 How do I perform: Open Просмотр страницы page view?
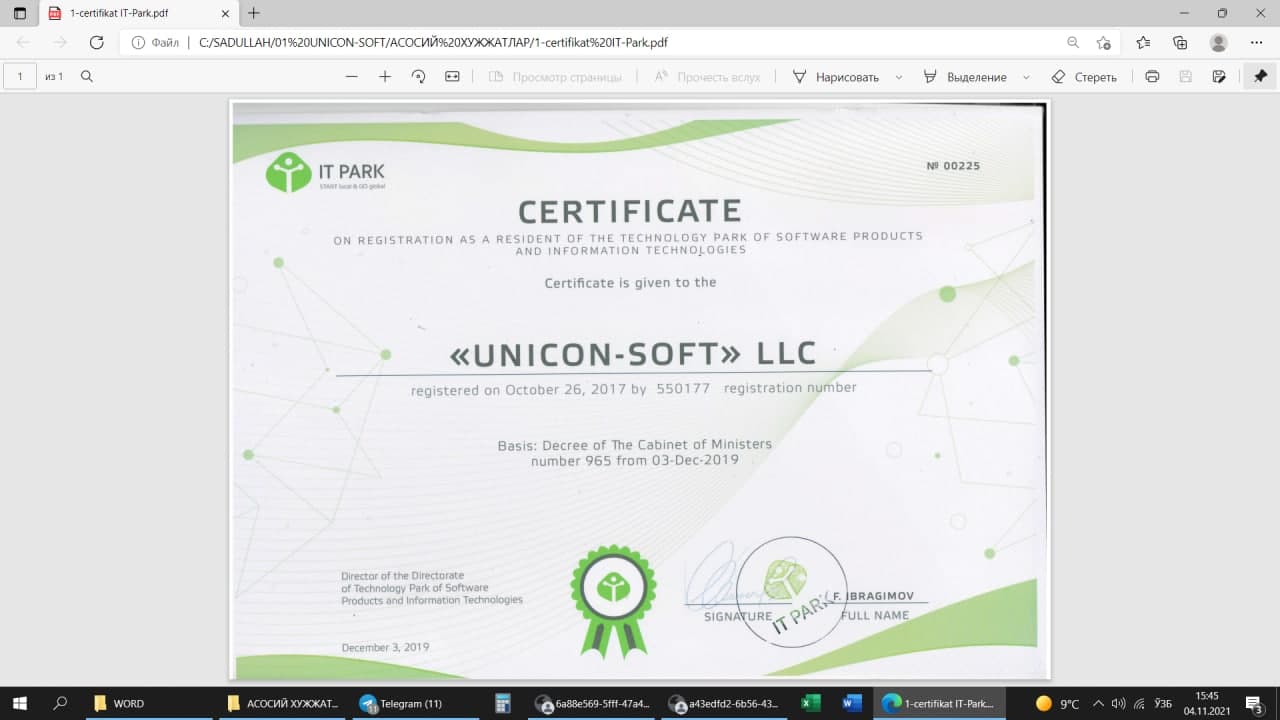point(556,77)
